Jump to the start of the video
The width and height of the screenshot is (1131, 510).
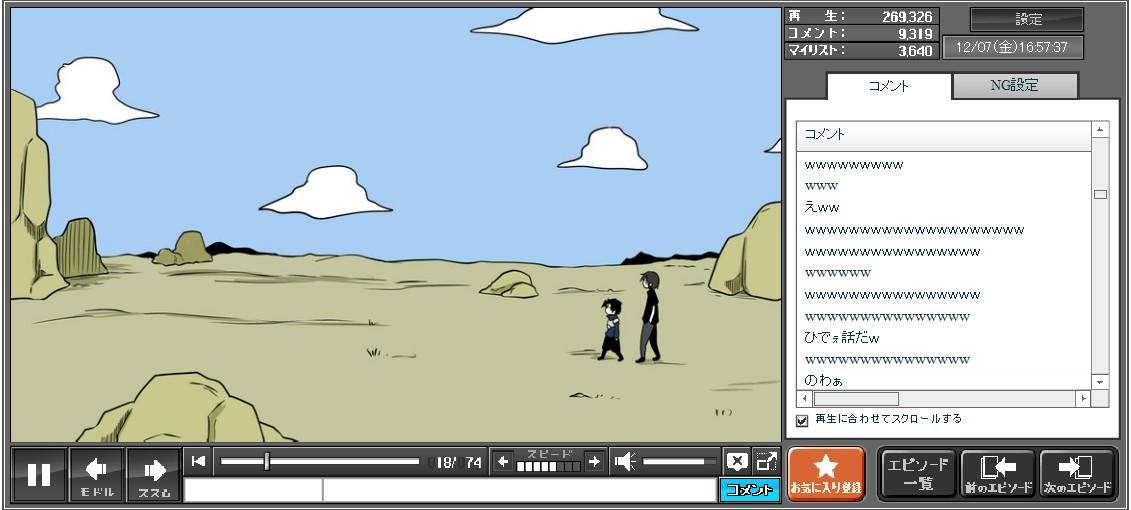tap(199, 461)
